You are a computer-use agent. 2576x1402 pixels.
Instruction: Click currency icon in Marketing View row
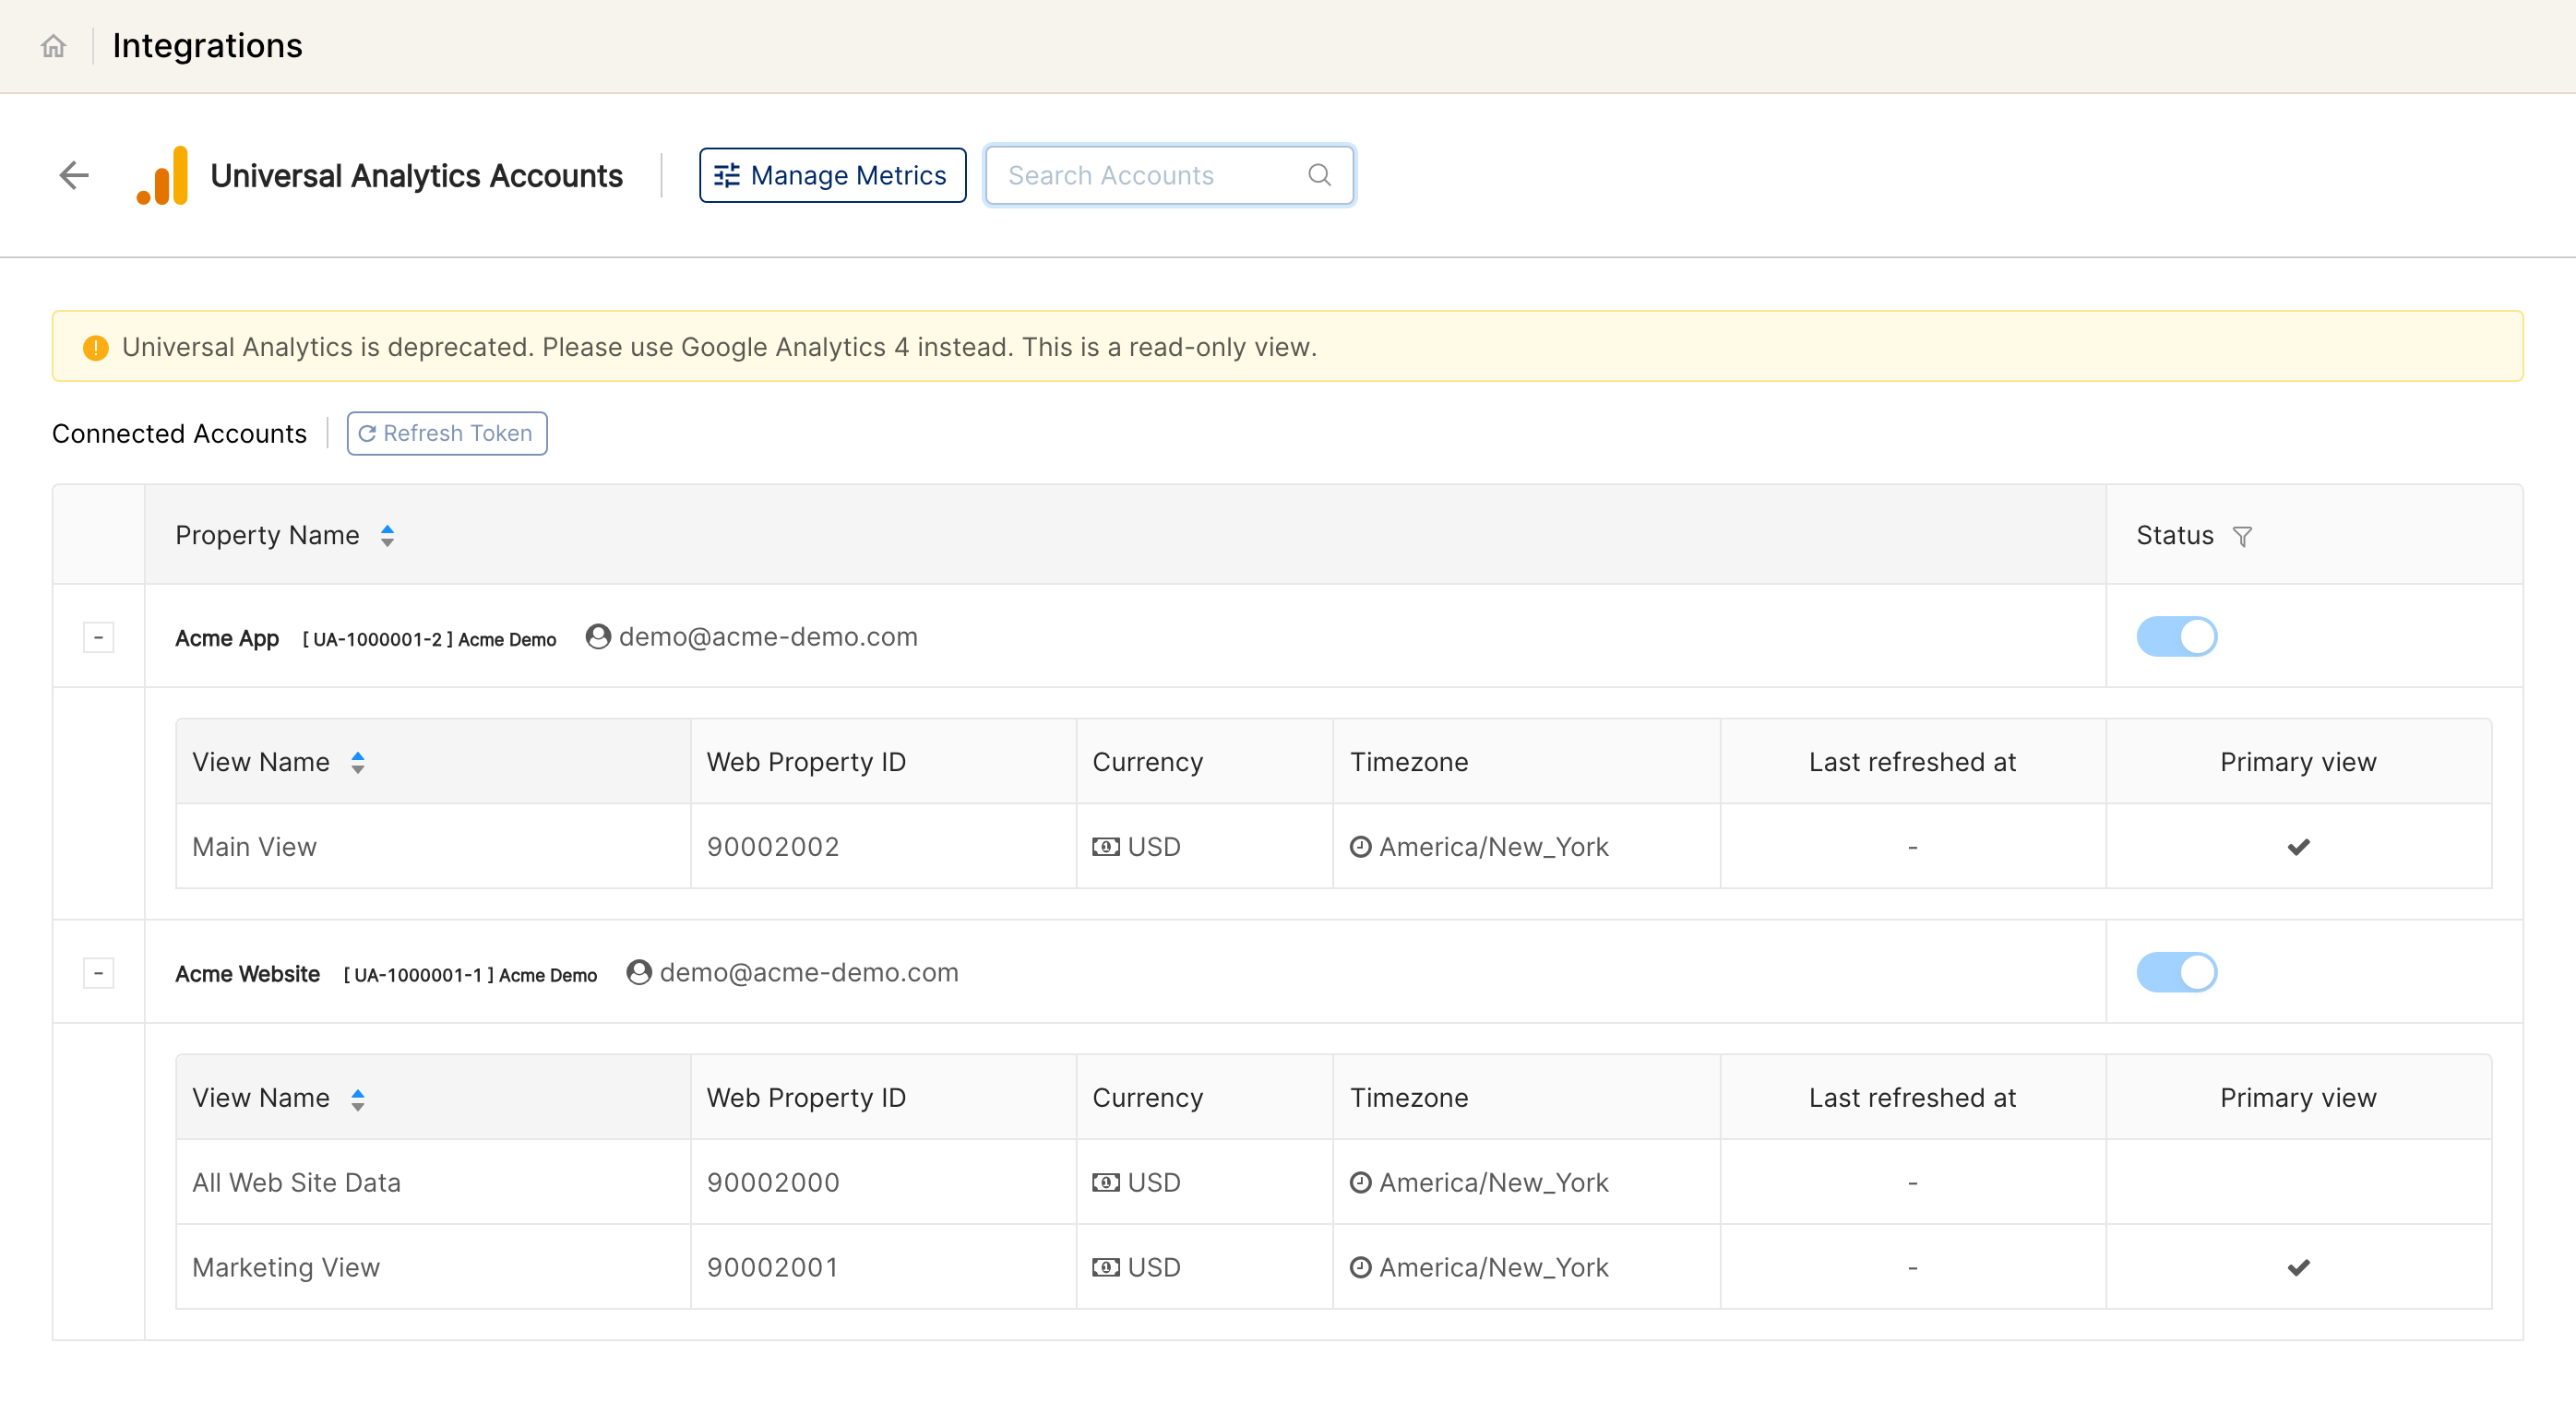pyautogui.click(x=1106, y=1268)
